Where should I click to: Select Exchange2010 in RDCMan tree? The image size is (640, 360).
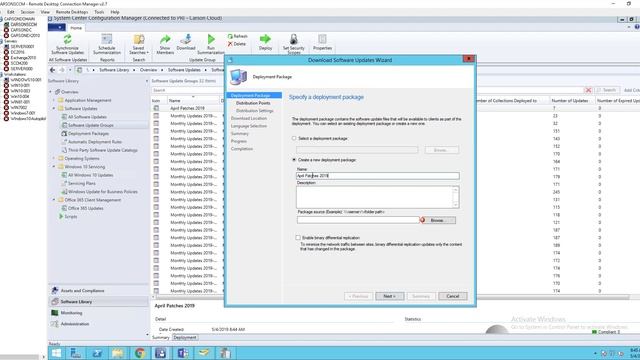point(23,58)
